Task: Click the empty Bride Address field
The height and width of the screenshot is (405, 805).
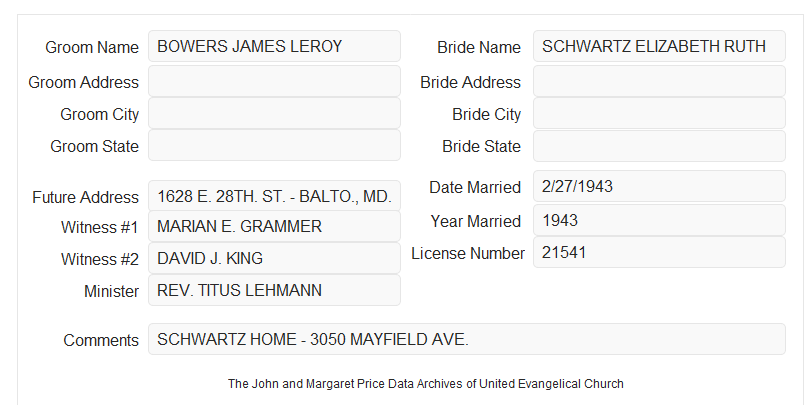Action: pos(659,81)
